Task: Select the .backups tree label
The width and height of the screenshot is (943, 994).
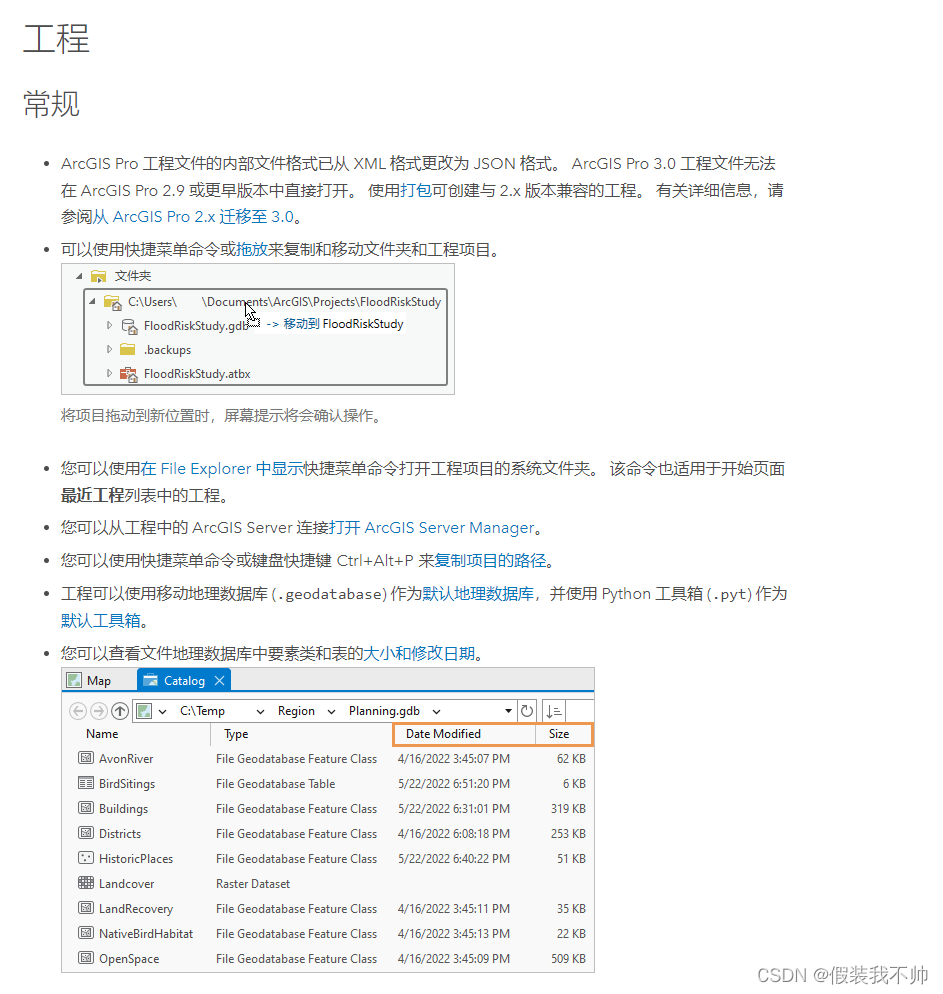Action: [167, 350]
